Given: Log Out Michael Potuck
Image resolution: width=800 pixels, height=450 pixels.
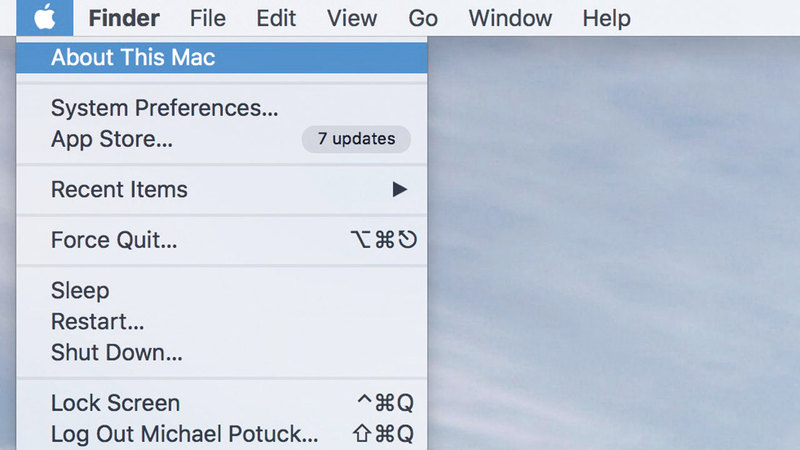Looking at the screenshot, I should (x=184, y=434).
